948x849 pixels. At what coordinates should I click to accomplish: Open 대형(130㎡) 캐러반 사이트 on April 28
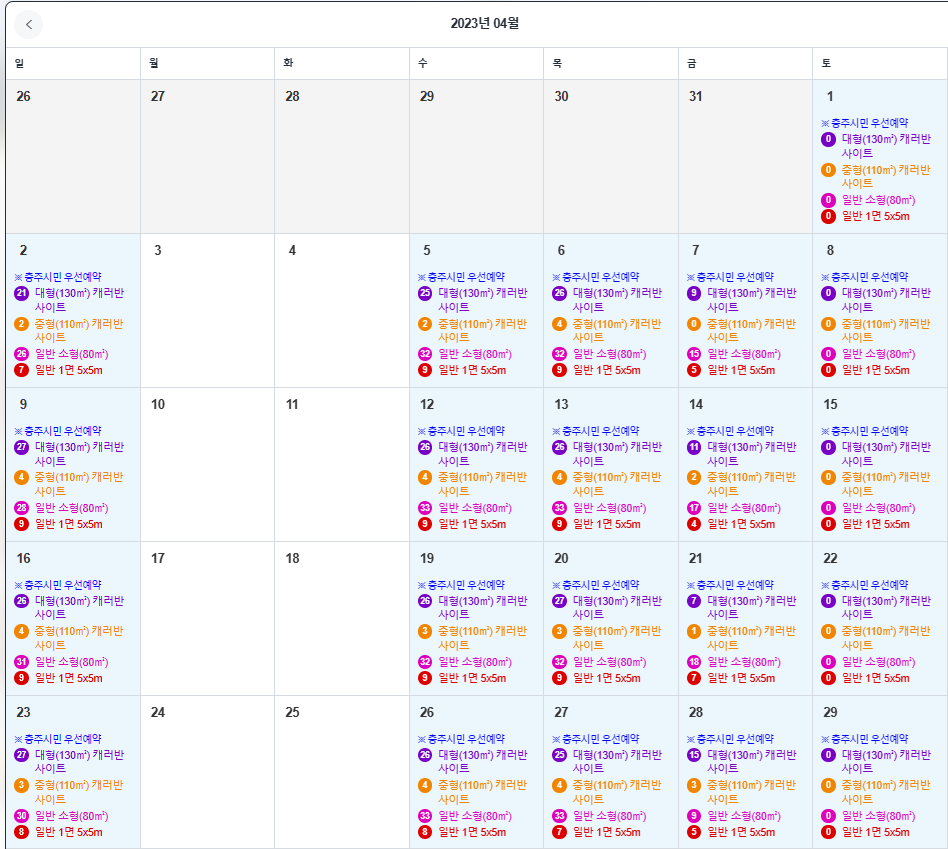(x=752, y=761)
